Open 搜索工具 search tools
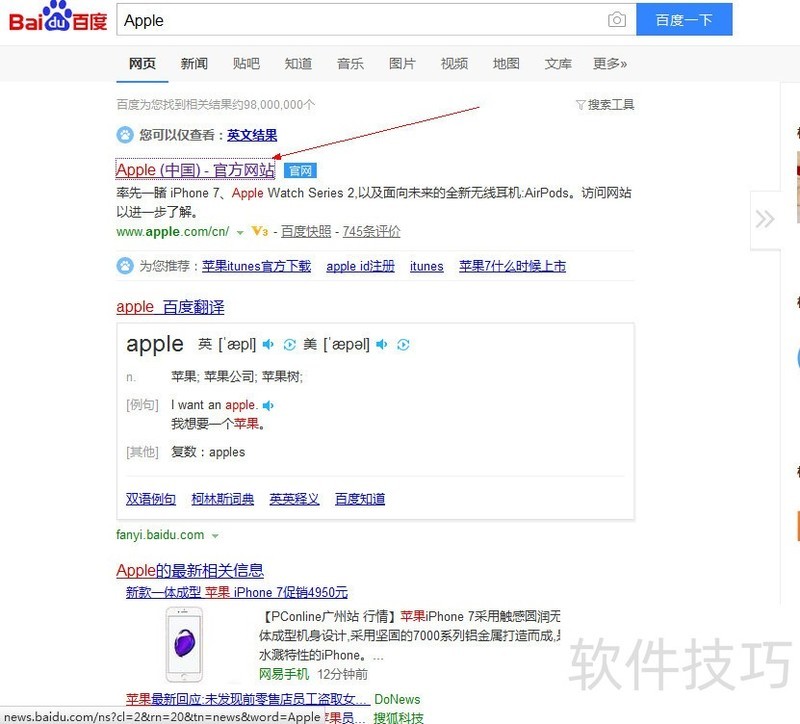Image resolution: width=800 pixels, height=724 pixels. (x=611, y=105)
